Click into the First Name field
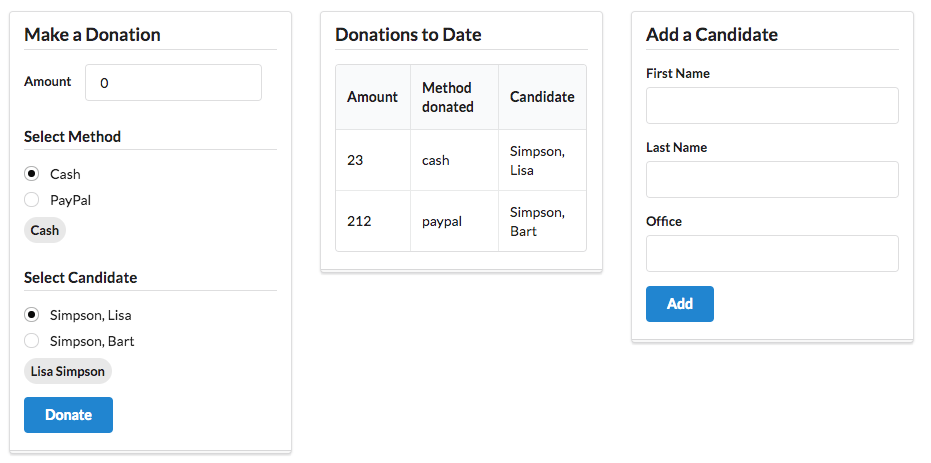Screen dimensions: 931x463 [x=772, y=106]
